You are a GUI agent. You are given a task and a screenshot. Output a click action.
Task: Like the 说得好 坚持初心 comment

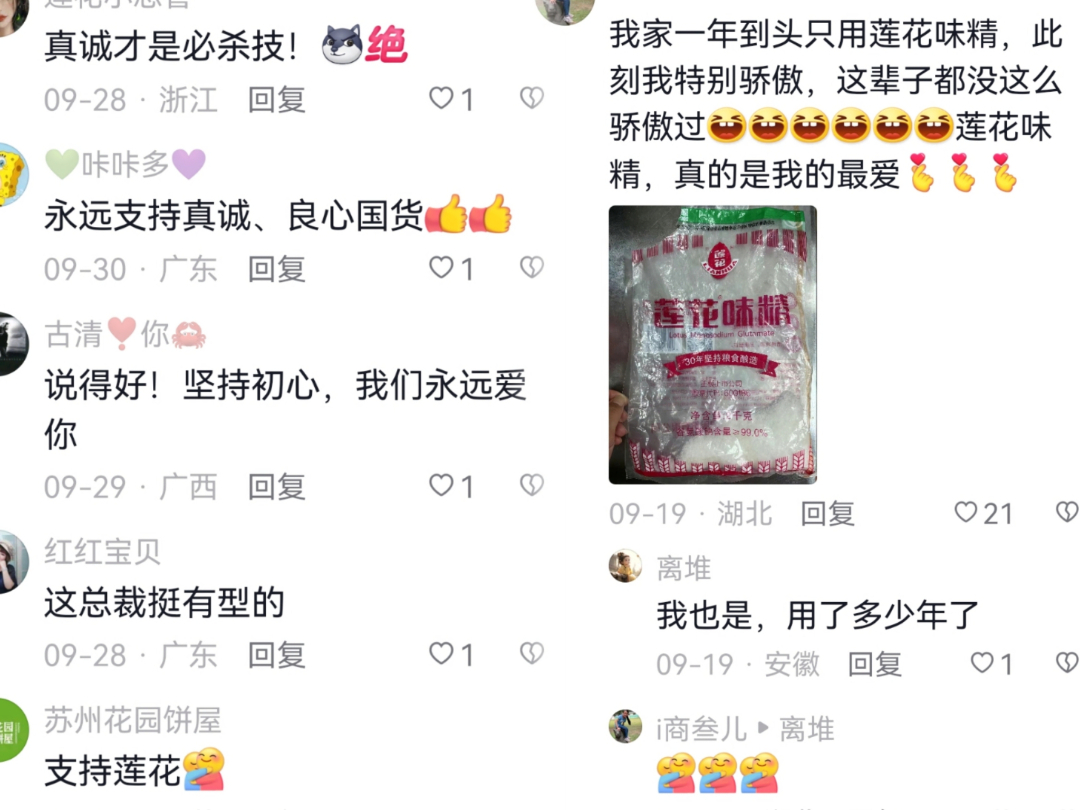pos(451,486)
